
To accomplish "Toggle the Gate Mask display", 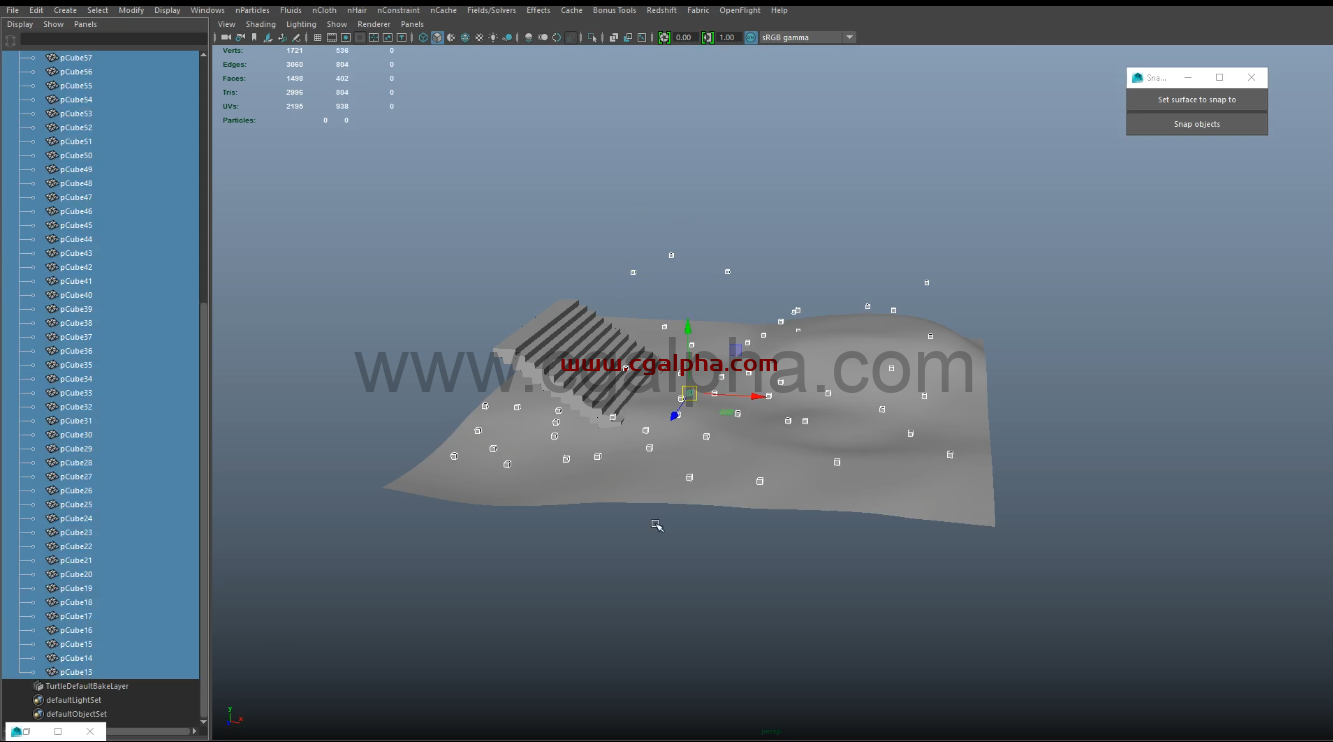I will point(360,37).
